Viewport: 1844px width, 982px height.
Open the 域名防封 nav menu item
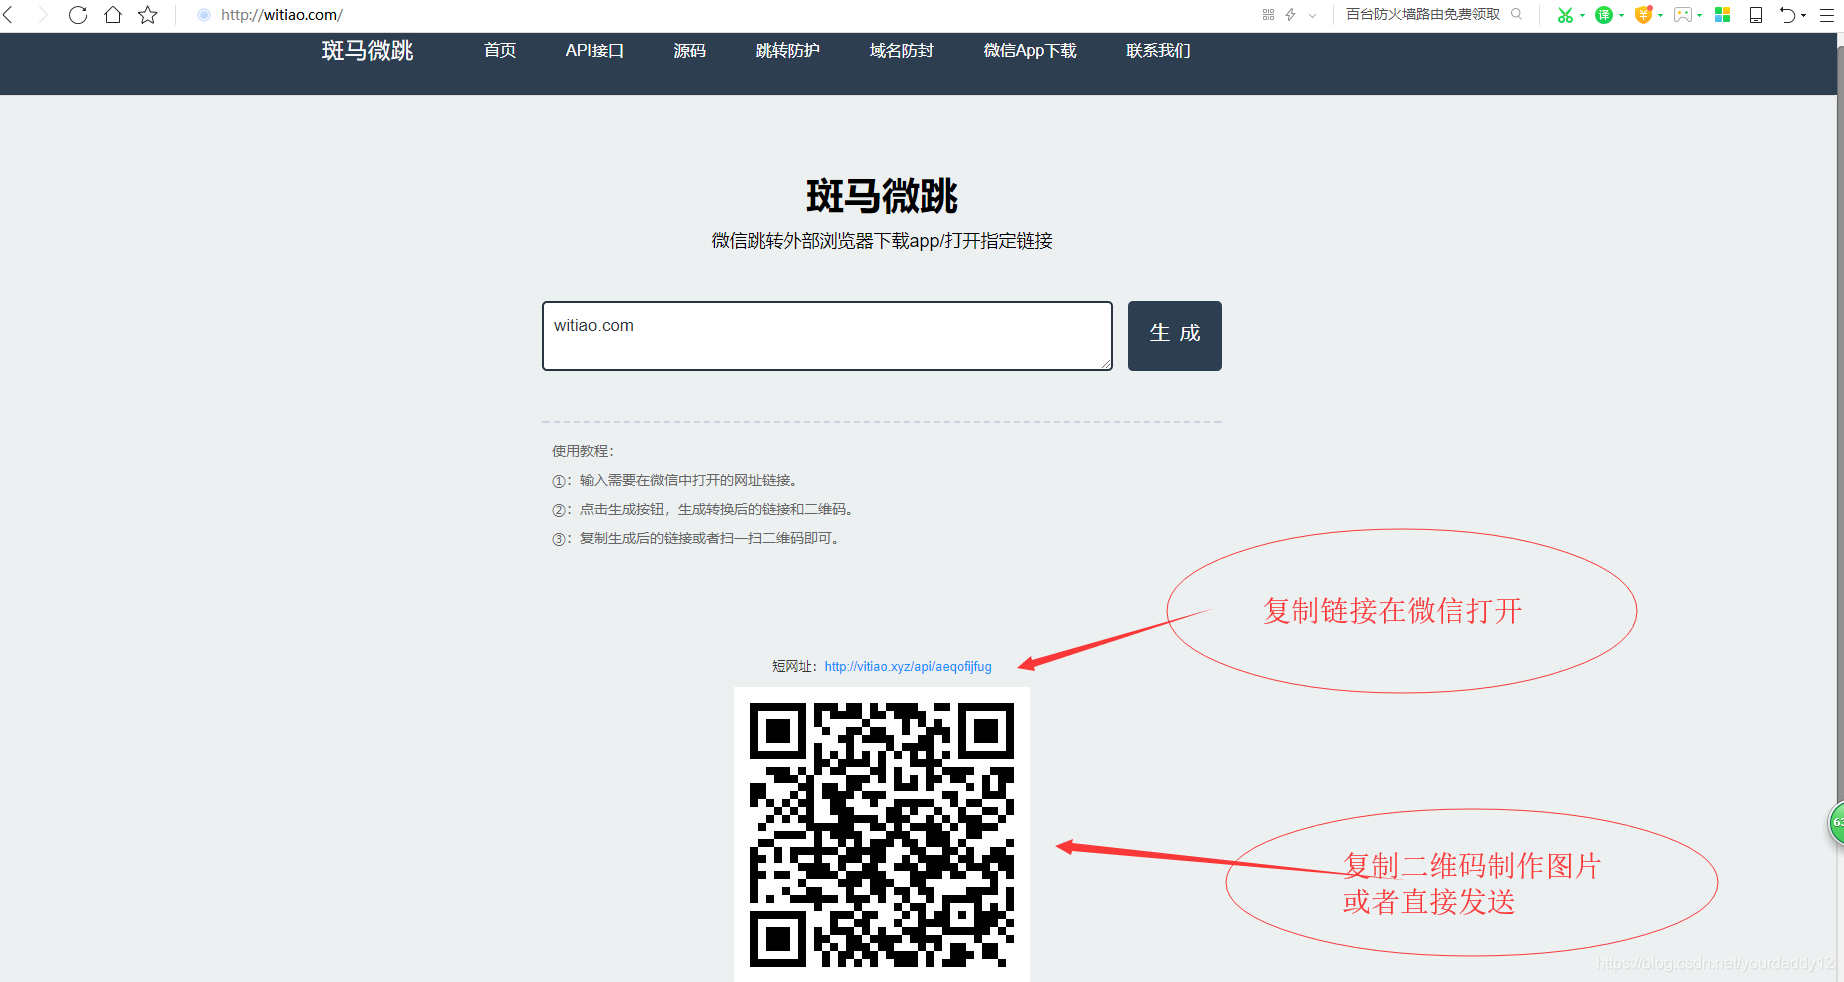click(901, 51)
